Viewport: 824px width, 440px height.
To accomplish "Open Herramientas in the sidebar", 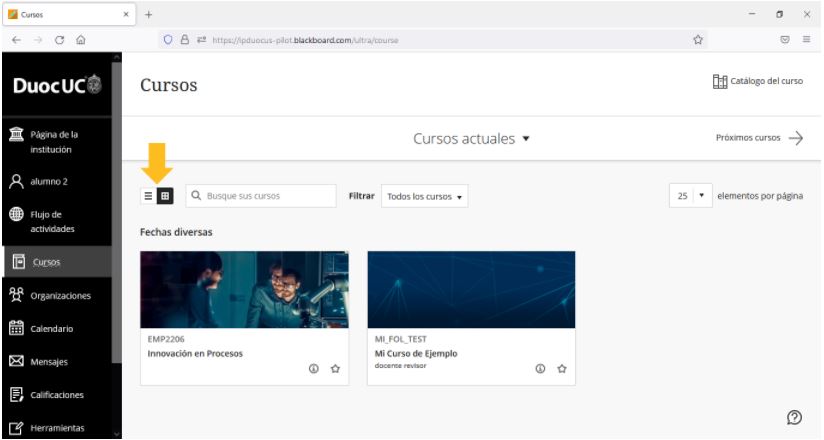I will [57, 428].
